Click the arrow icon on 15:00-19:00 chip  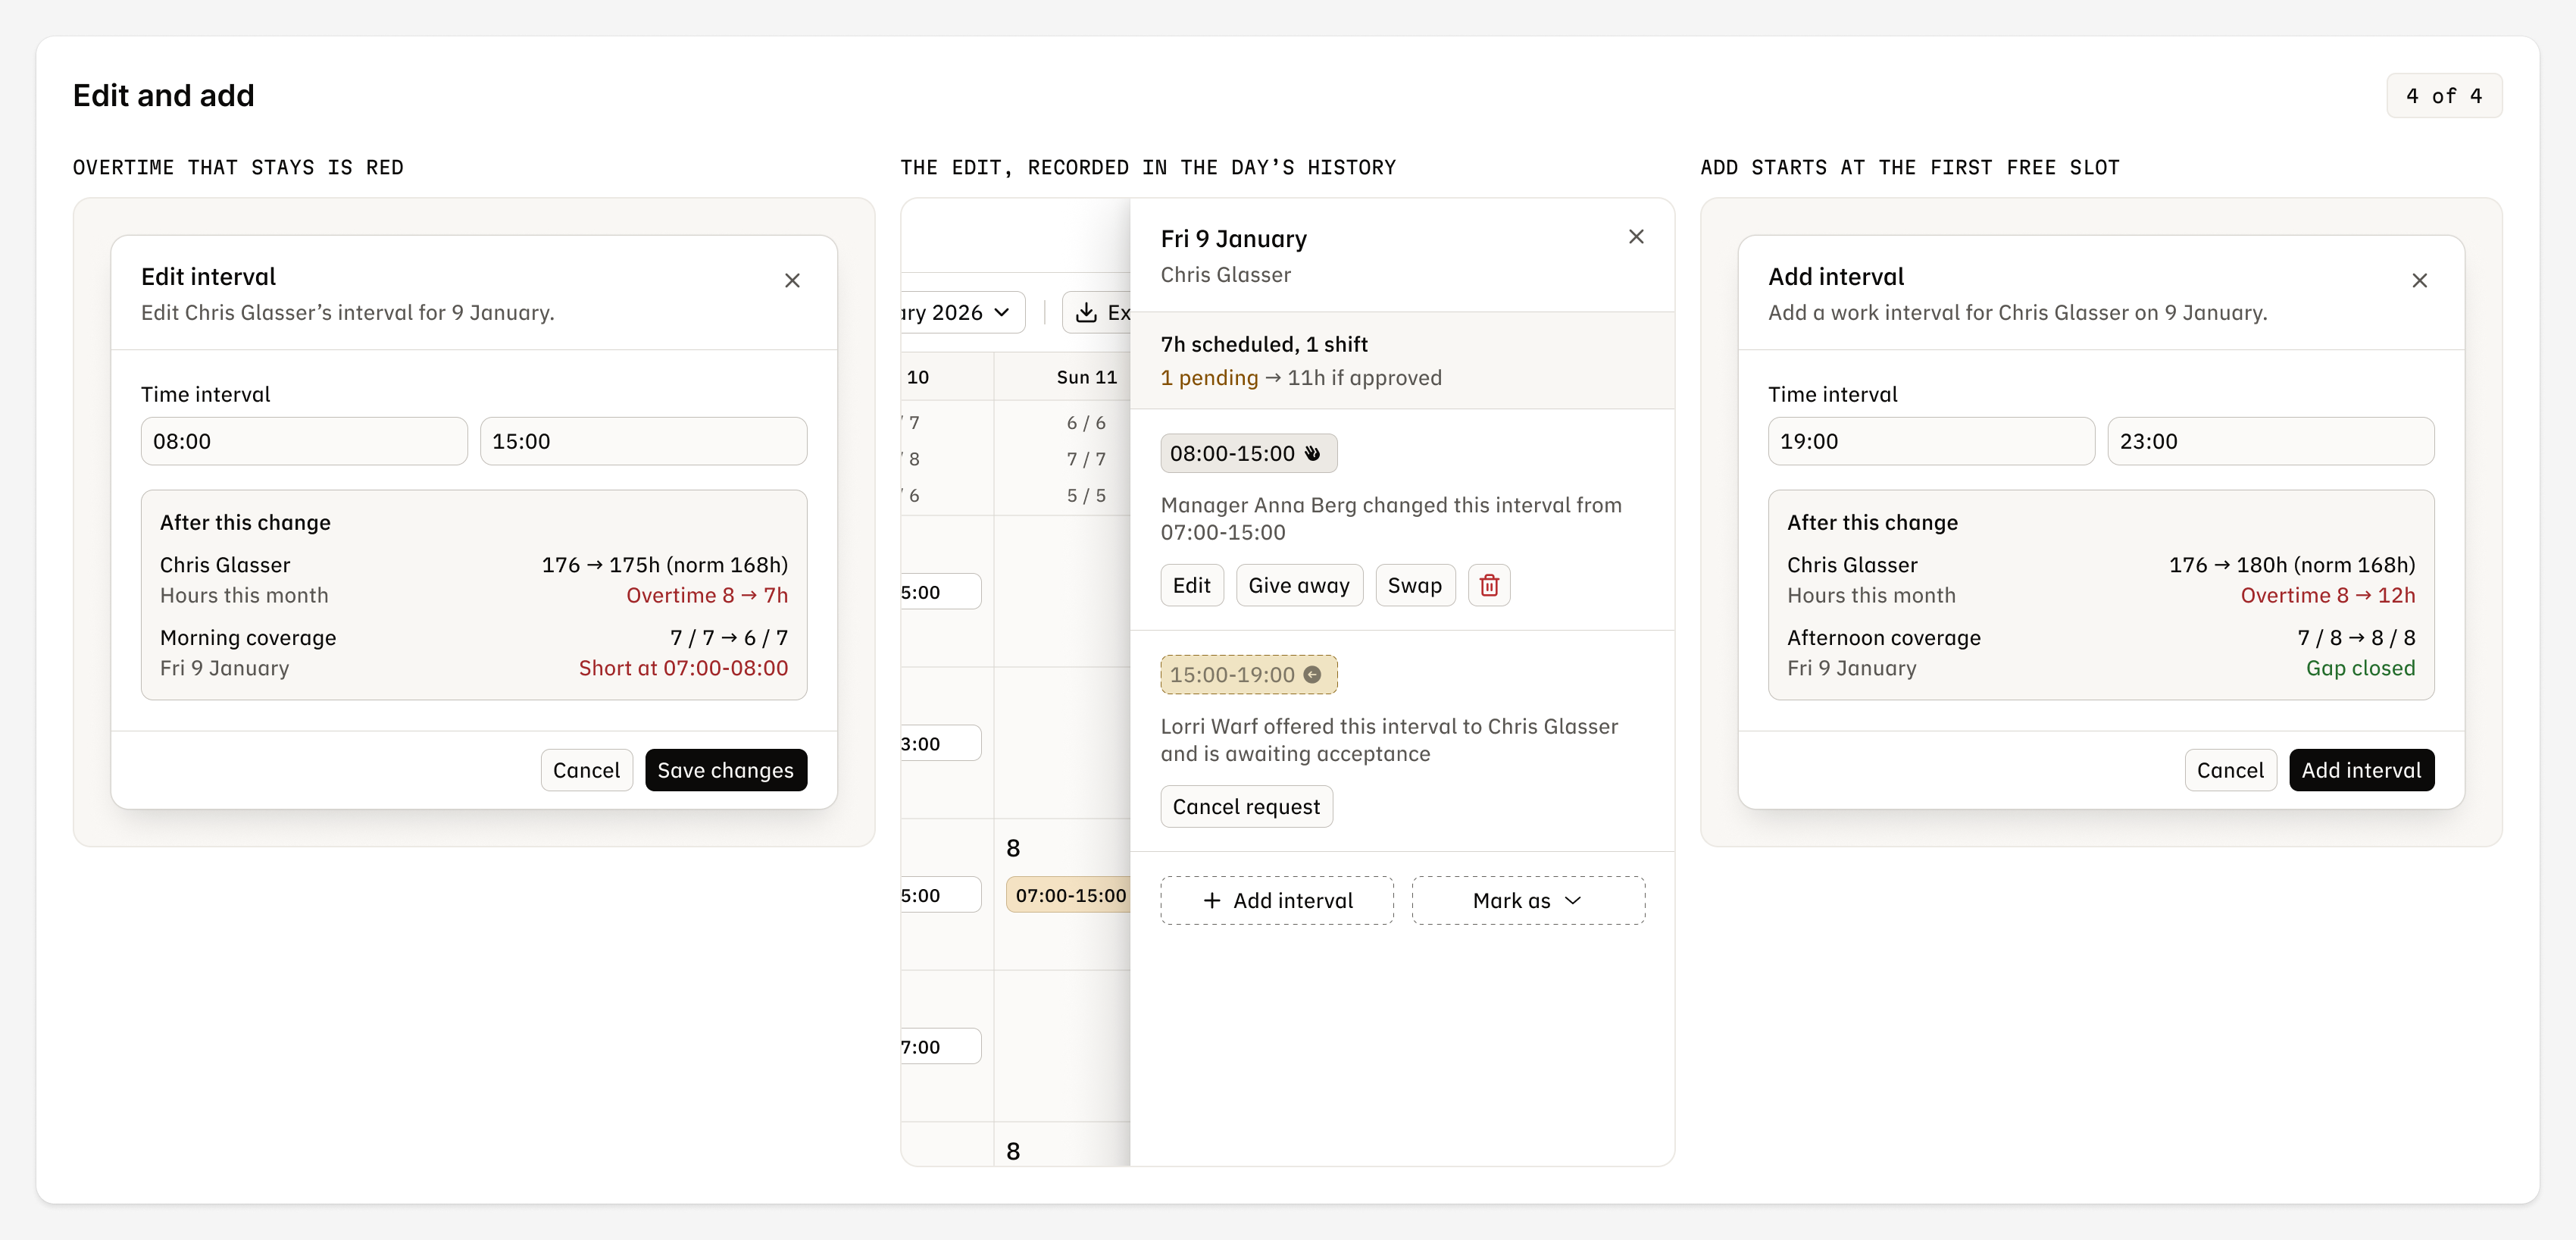tap(1312, 675)
